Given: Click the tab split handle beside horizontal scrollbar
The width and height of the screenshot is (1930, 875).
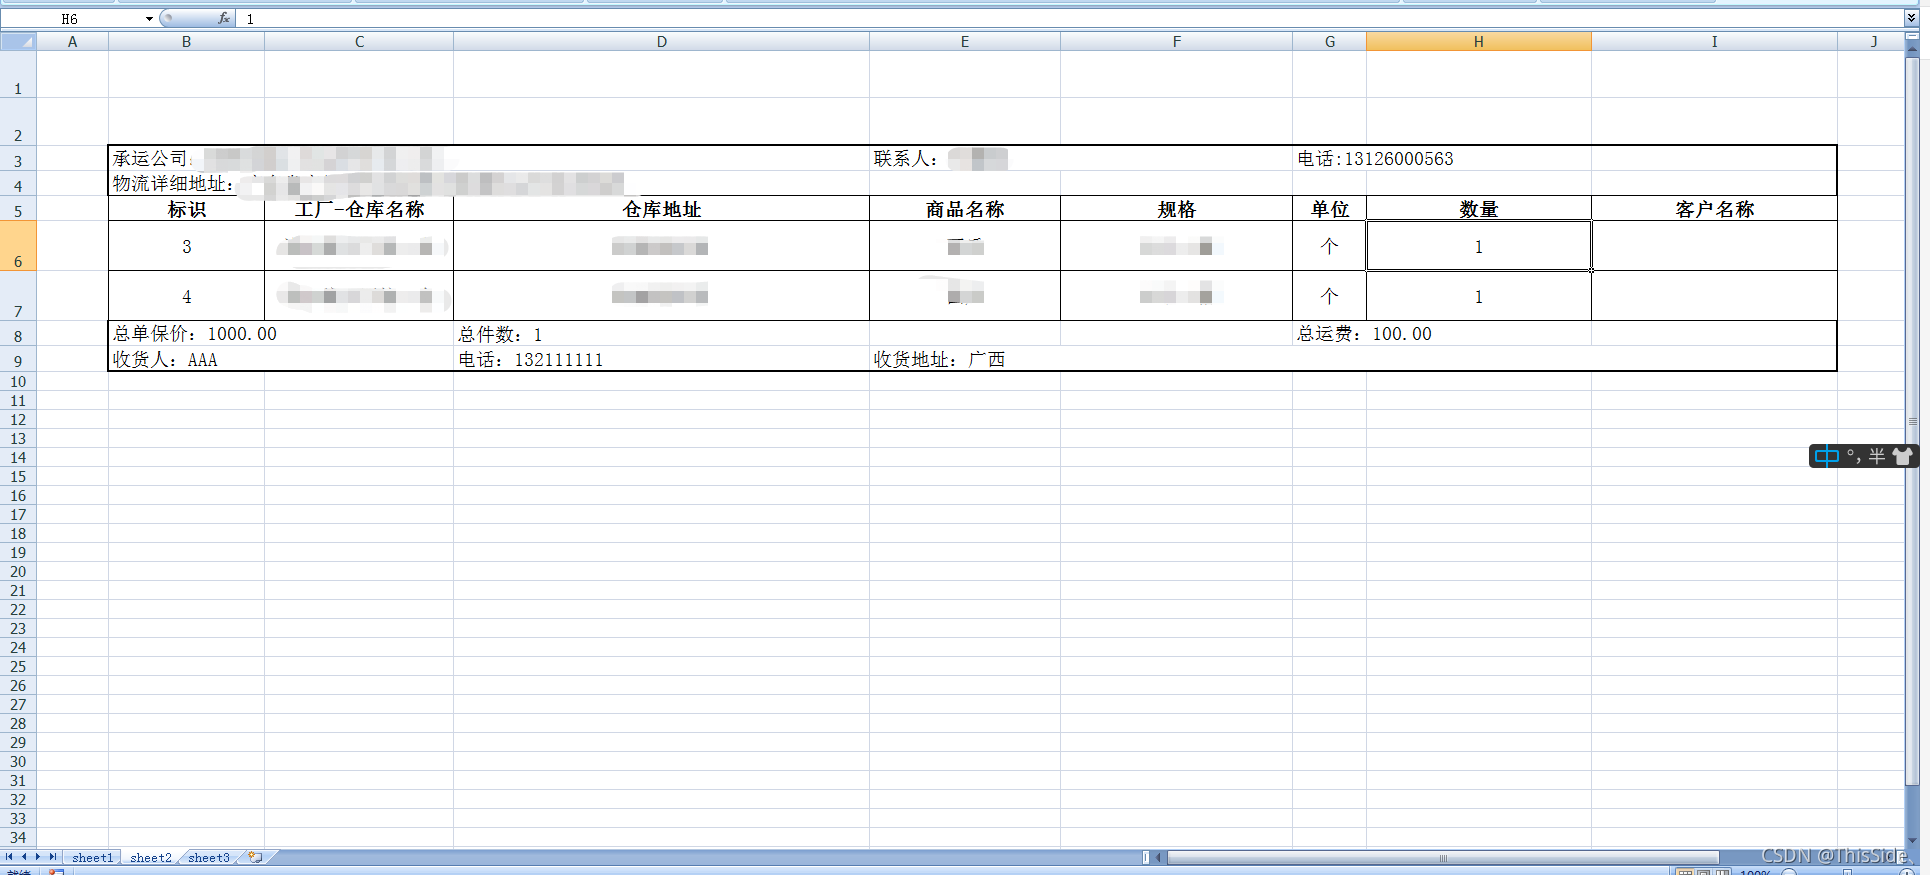Looking at the screenshot, I should pyautogui.click(x=1146, y=857).
